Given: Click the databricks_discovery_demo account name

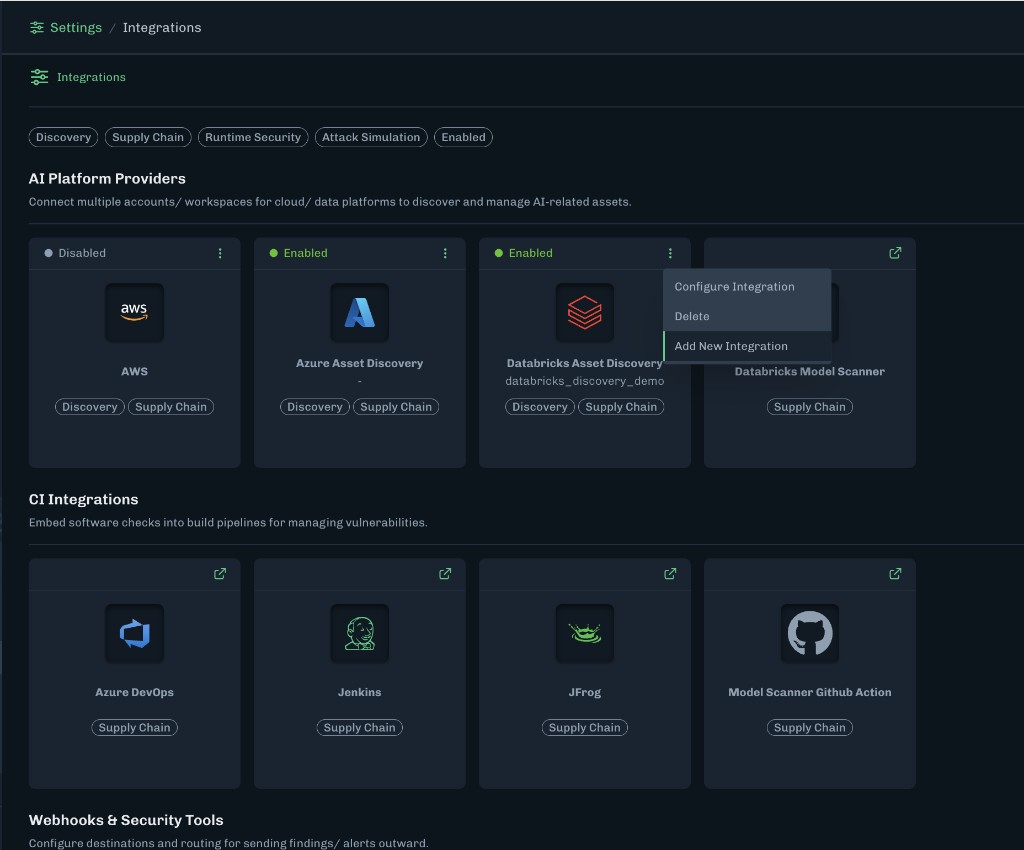Looking at the screenshot, I should coord(584,381).
